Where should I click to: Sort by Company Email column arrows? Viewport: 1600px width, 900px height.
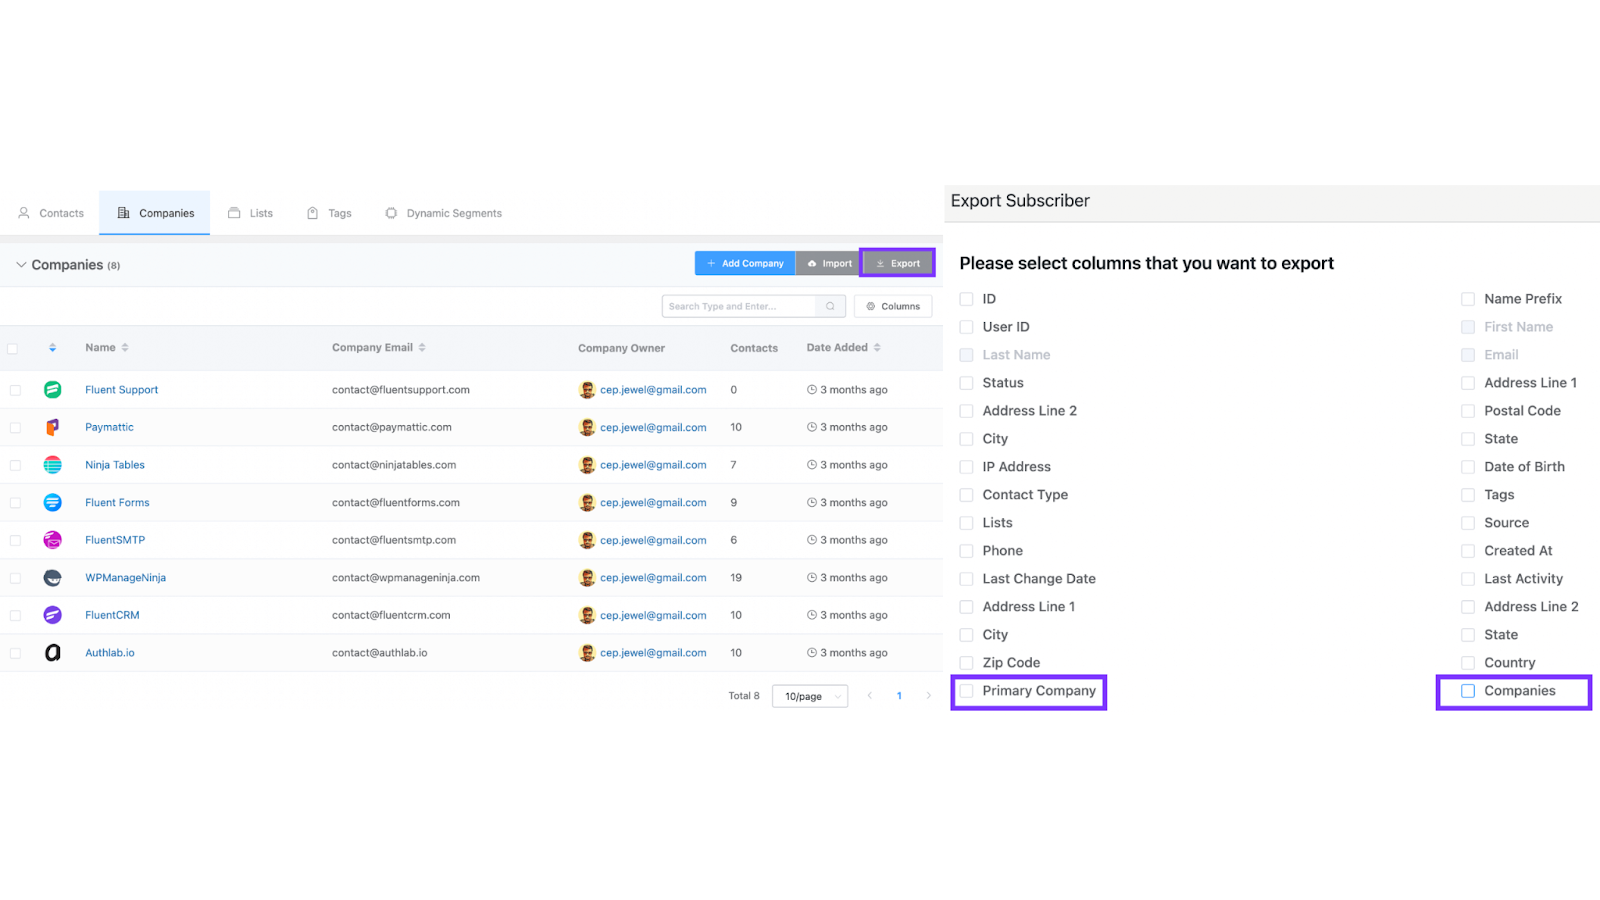(422, 348)
